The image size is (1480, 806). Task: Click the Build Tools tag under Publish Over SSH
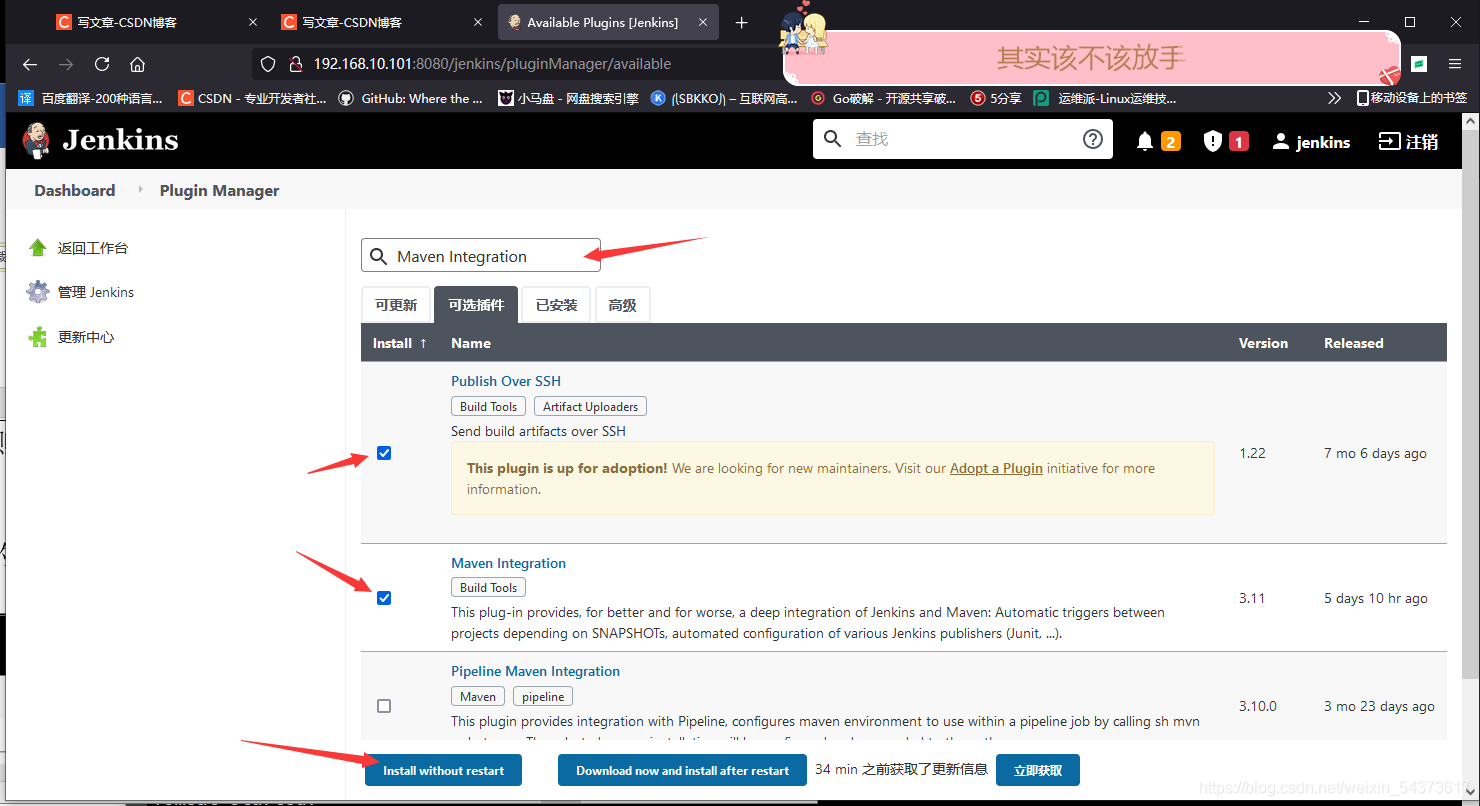click(x=488, y=406)
